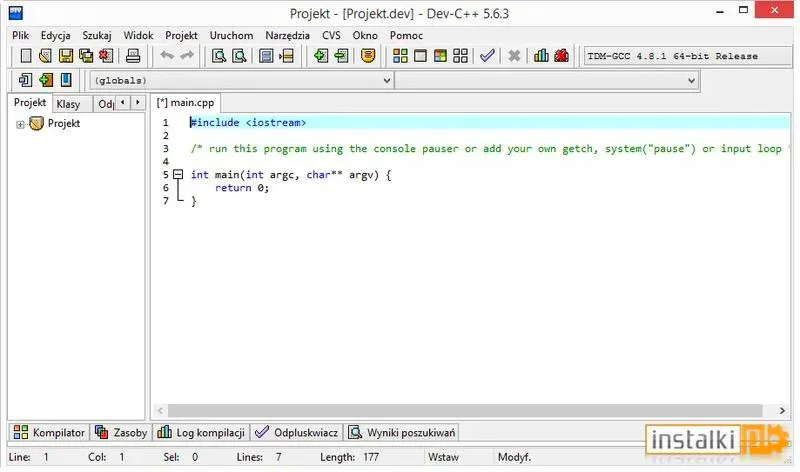
Task: Open the Kompilator bottom tab
Action: [49, 433]
